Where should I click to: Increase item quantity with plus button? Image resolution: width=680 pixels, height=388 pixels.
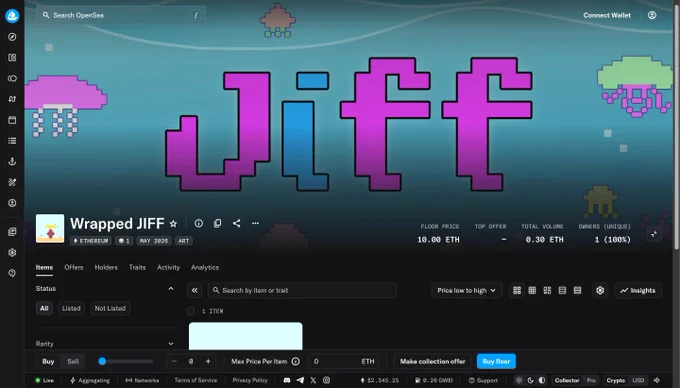(208, 362)
